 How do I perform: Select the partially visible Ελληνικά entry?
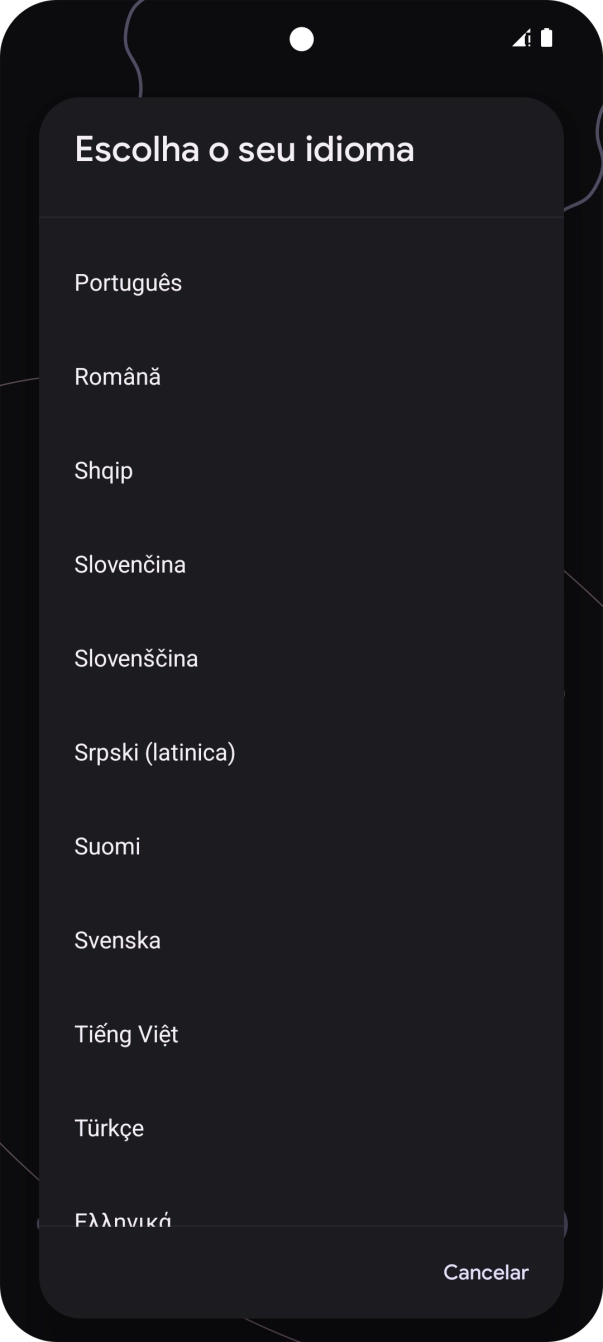[123, 1217]
